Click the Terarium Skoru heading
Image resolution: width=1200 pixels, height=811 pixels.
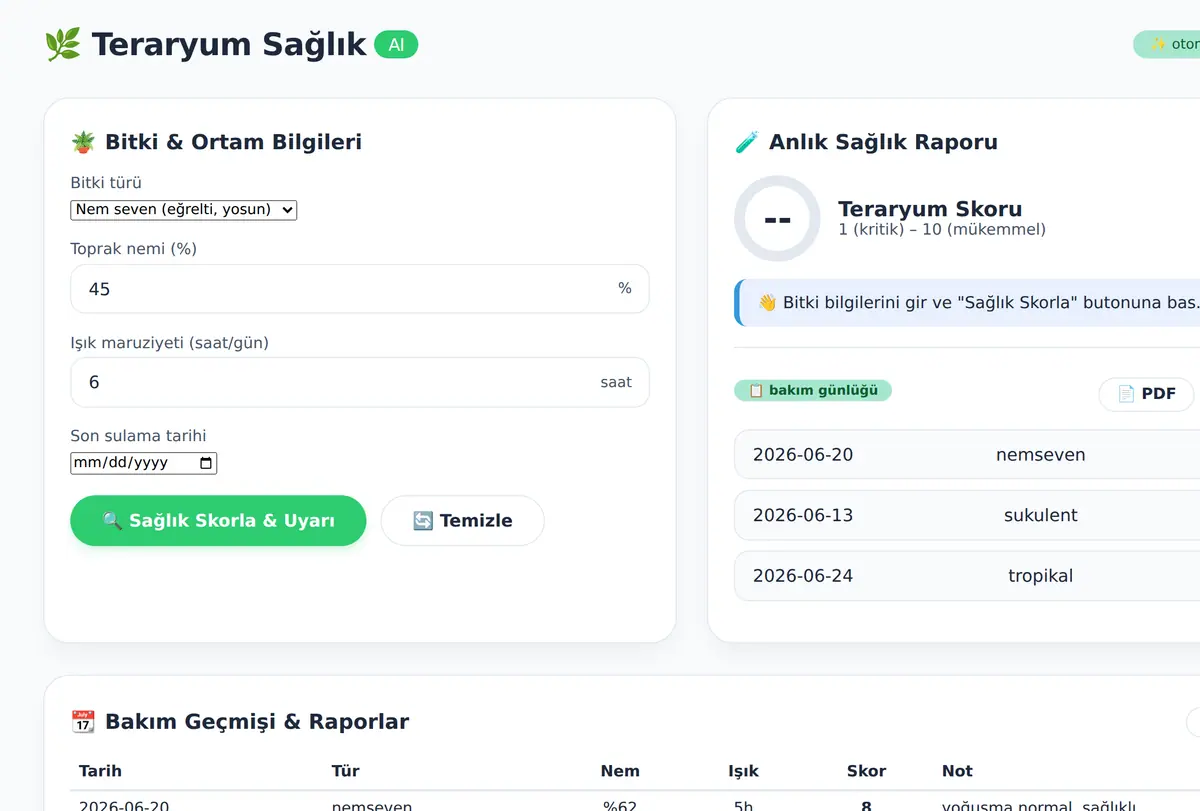[930, 209]
